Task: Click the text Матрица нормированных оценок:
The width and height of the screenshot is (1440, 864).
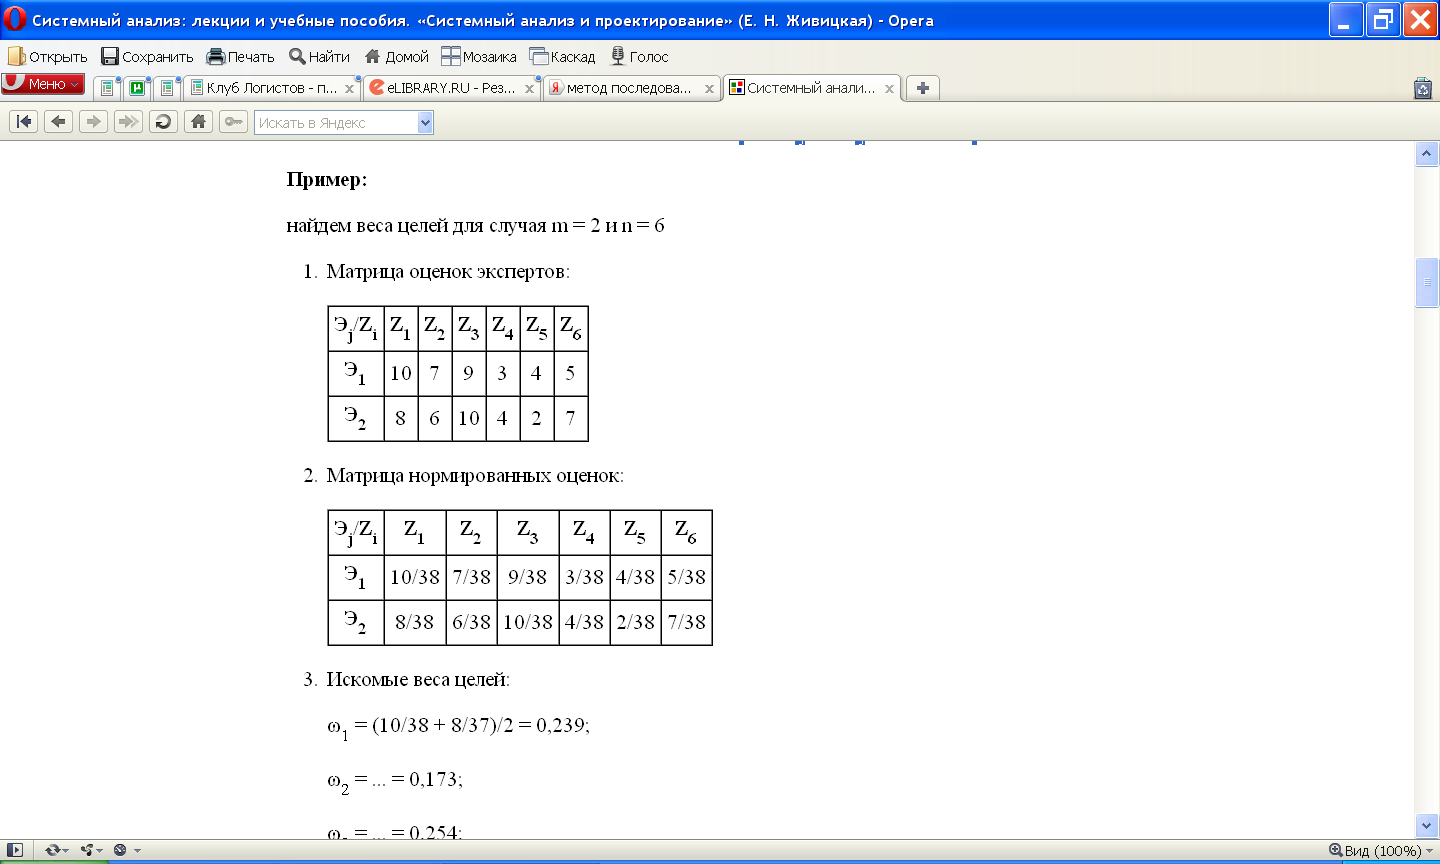Action: pos(475,476)
